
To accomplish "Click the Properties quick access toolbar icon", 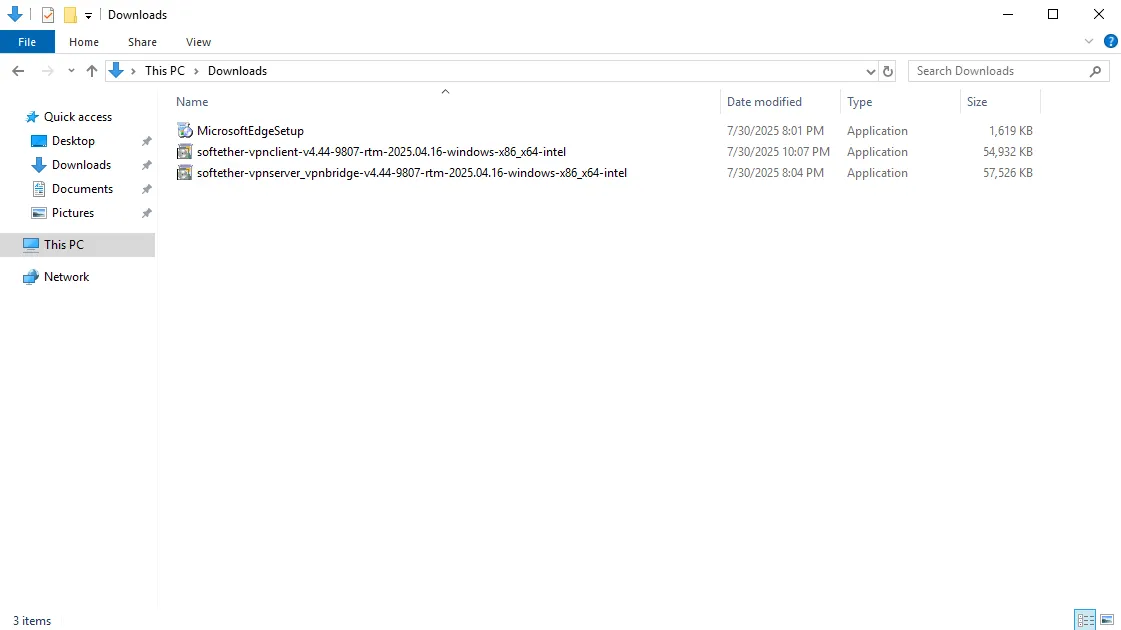I will click(x=47, y=15).
